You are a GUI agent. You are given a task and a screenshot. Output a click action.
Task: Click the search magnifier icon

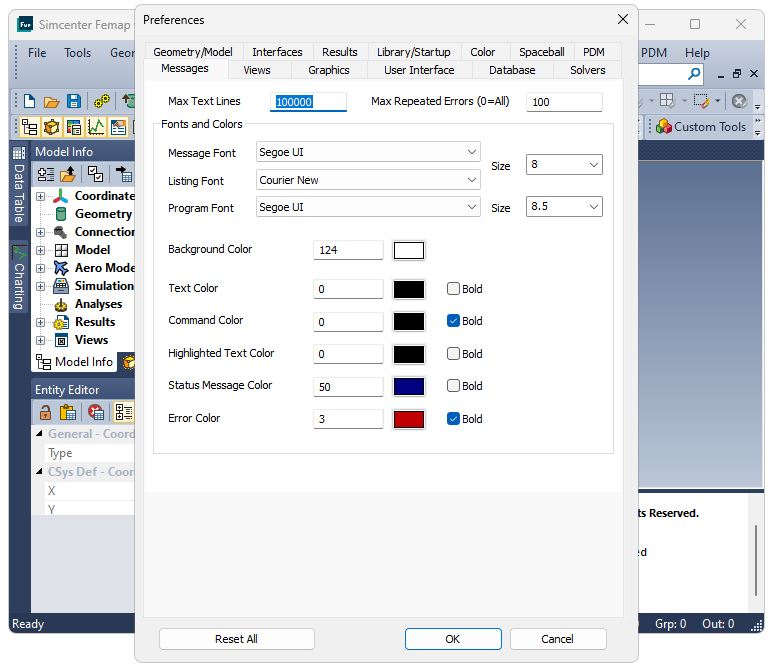tap(694, 74)
